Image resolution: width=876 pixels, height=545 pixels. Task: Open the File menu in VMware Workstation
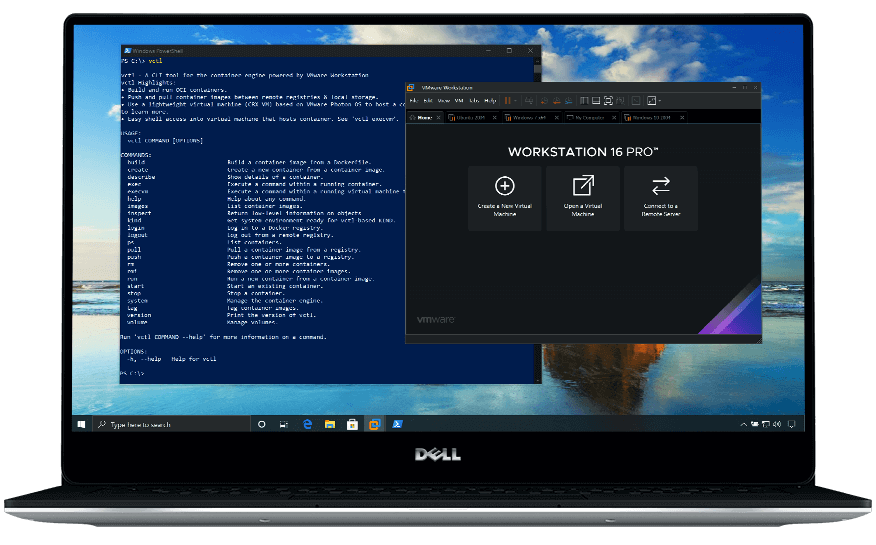[x=414, y=101]
